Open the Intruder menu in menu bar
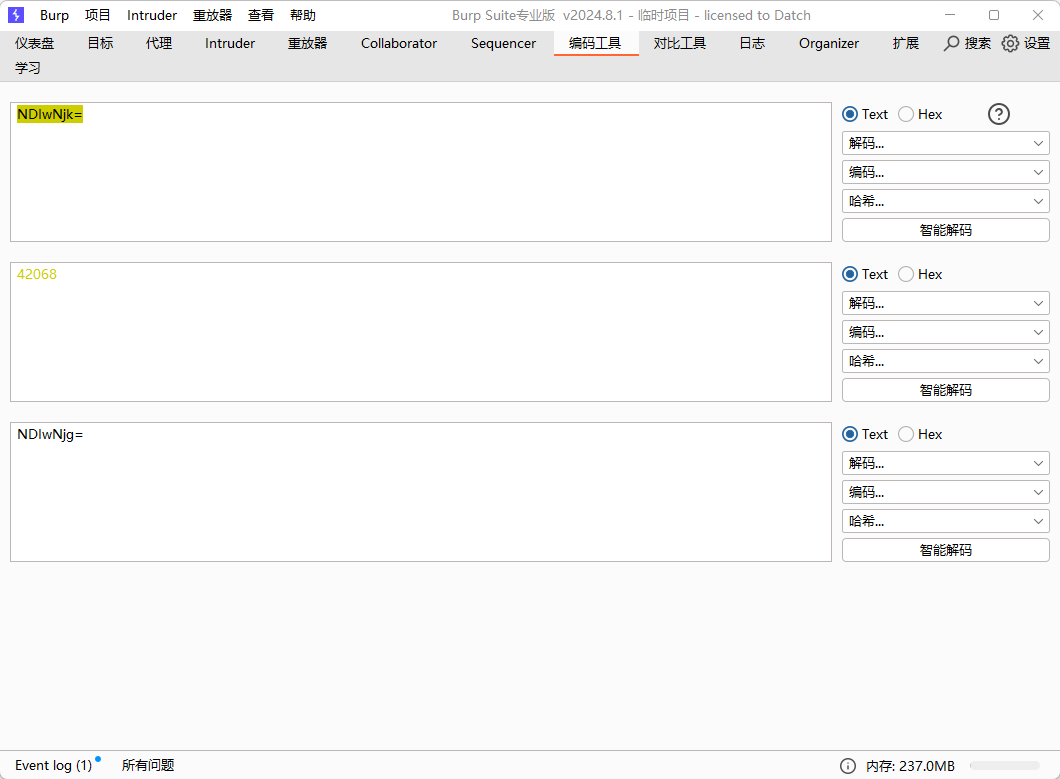 [151, 15]
